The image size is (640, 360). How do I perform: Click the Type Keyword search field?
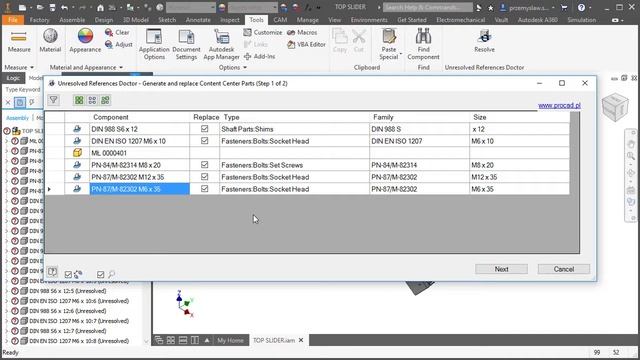[23, 89]
